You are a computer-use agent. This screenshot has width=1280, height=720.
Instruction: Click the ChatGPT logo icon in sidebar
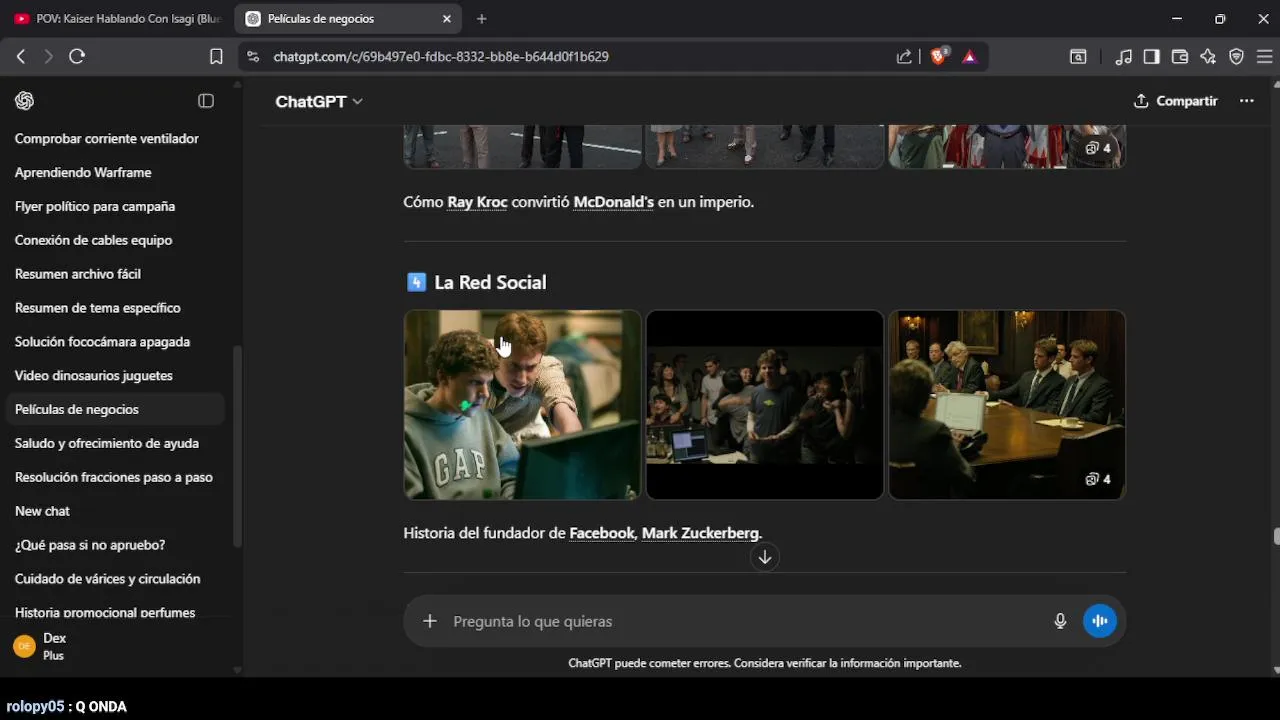point(25,101)
